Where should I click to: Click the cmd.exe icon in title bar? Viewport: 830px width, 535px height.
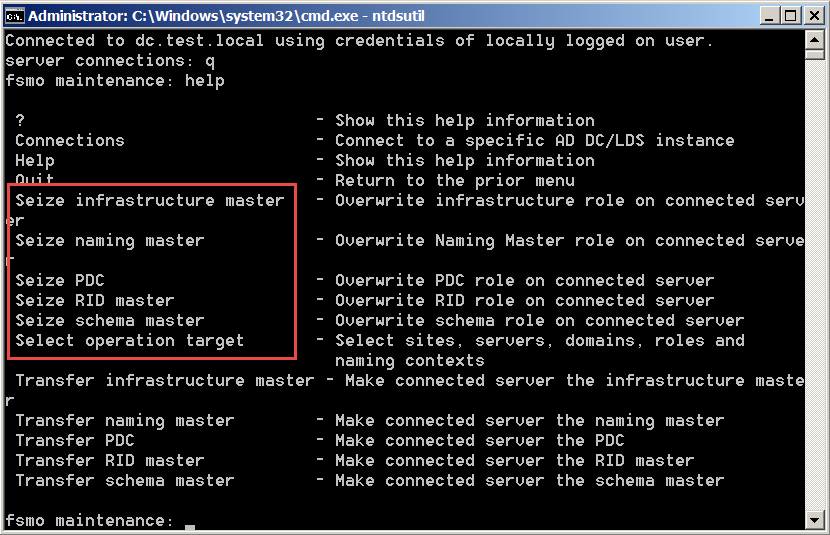tap(15, 15)
